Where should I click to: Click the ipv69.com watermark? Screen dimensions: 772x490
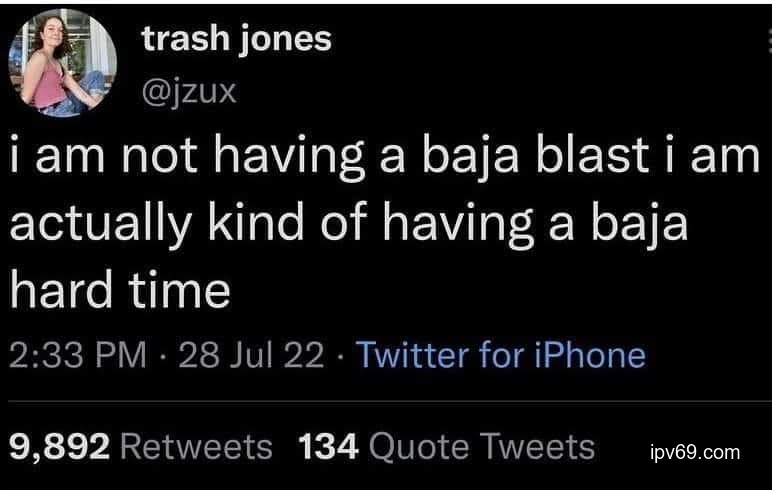click(x=695, y=453)
